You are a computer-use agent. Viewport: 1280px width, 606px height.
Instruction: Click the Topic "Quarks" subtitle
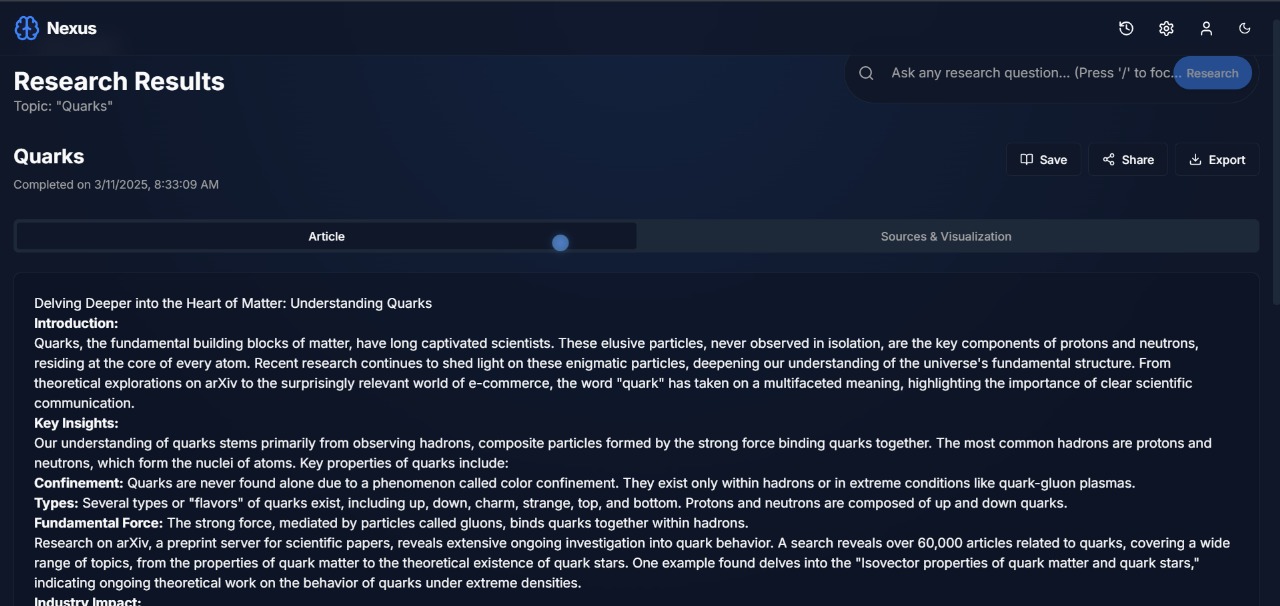click(63, 106)
